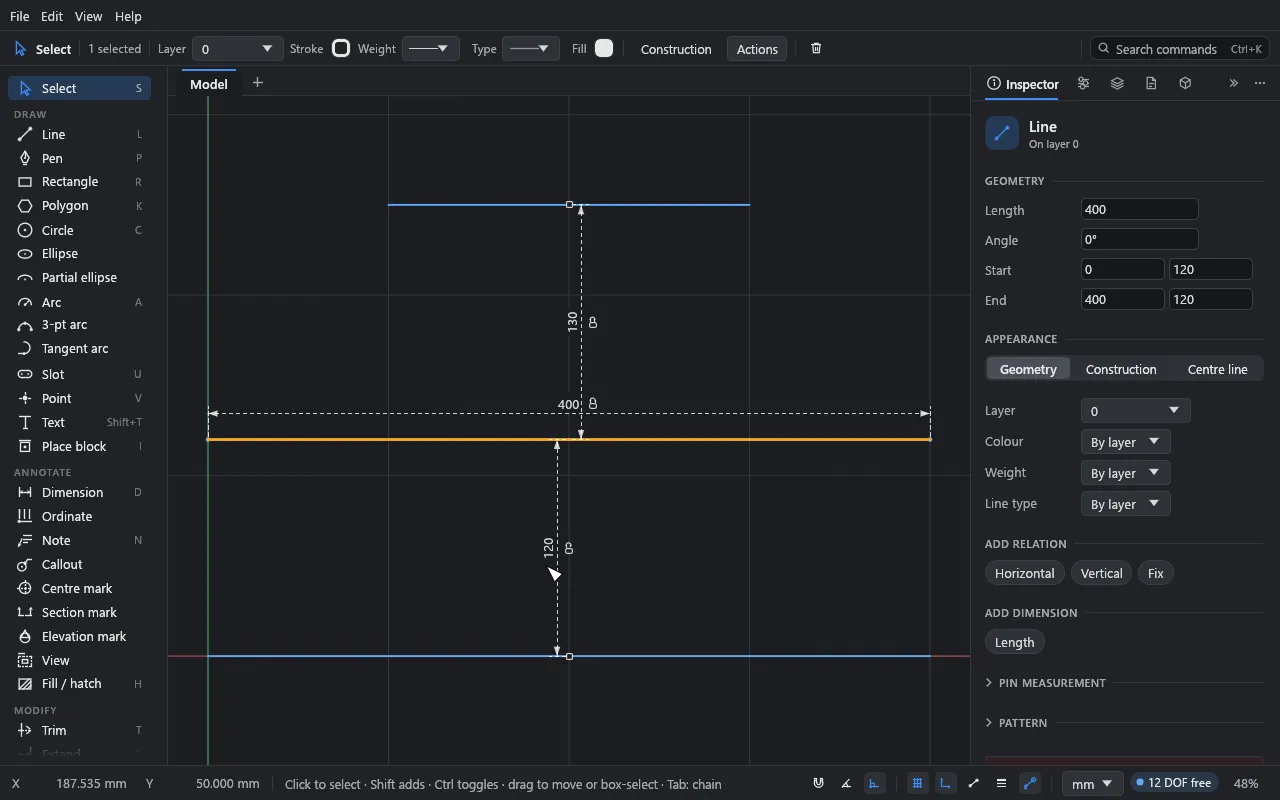Click the Length value field
The height and width of the screenshot is (800, 1280).
[1139, 209]
